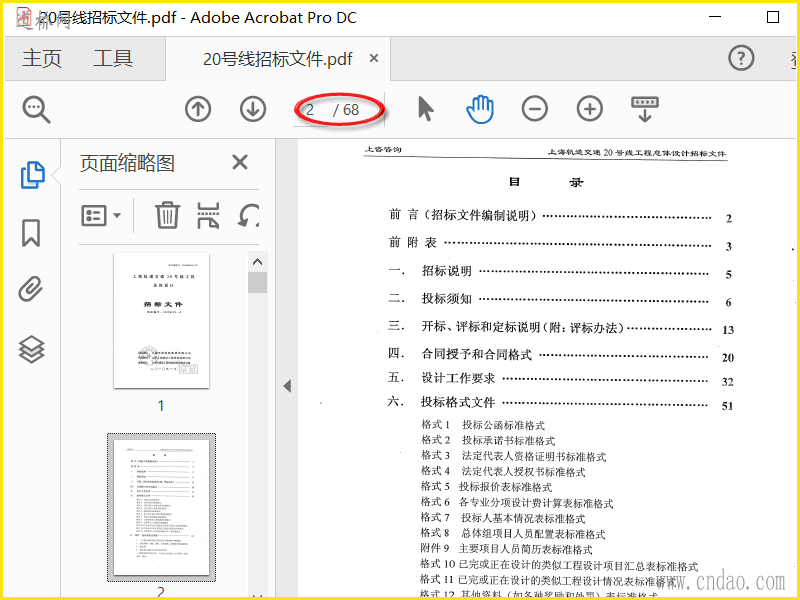Click the 四. 合同授予和合同格式 entry
The image size is (800, 600).
coord(561,355)
